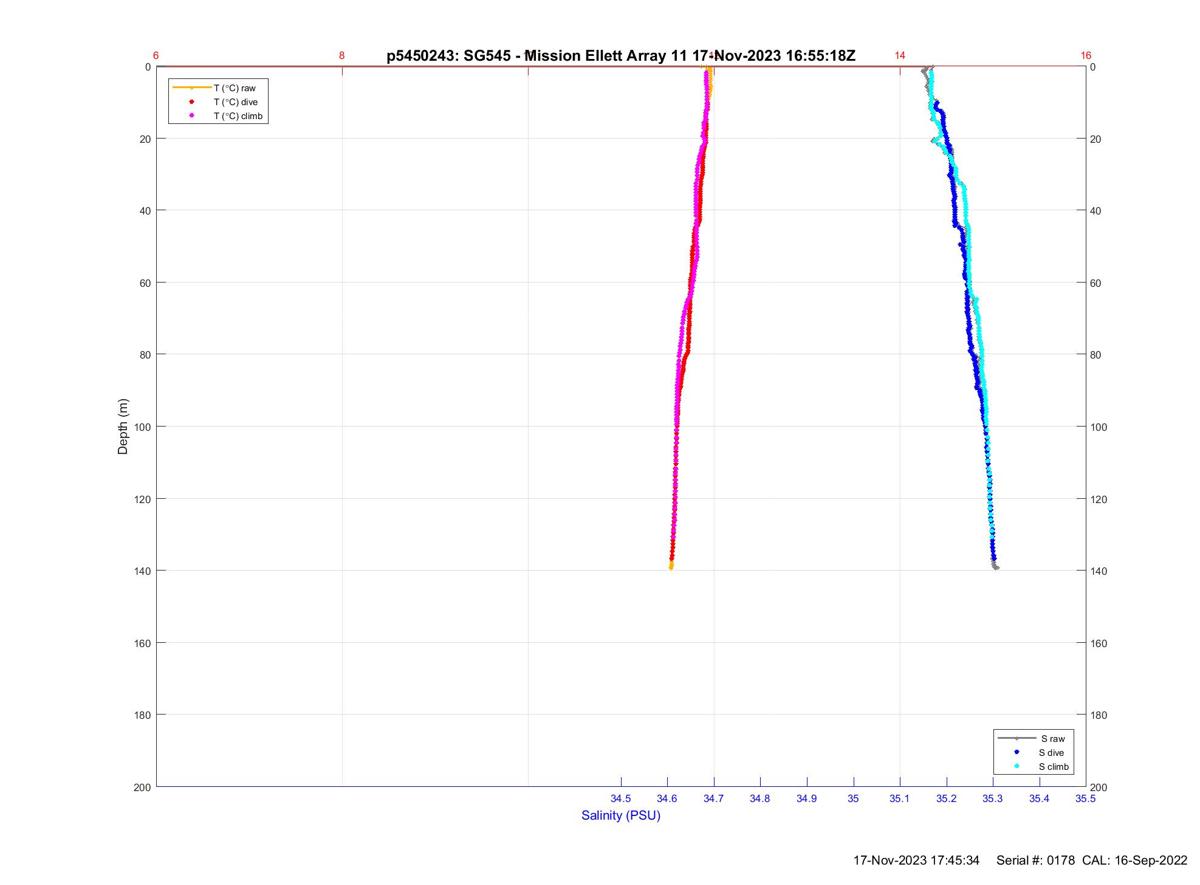The height and width of the screenshot is (885, 1200).
Task: Click the red temperature tick label 16
Action: (x=1086, y=55)
